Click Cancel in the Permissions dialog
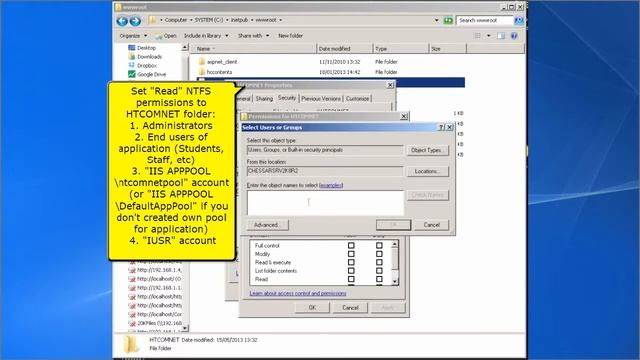This screenshot has height=360, width=640. pos(350,308)
